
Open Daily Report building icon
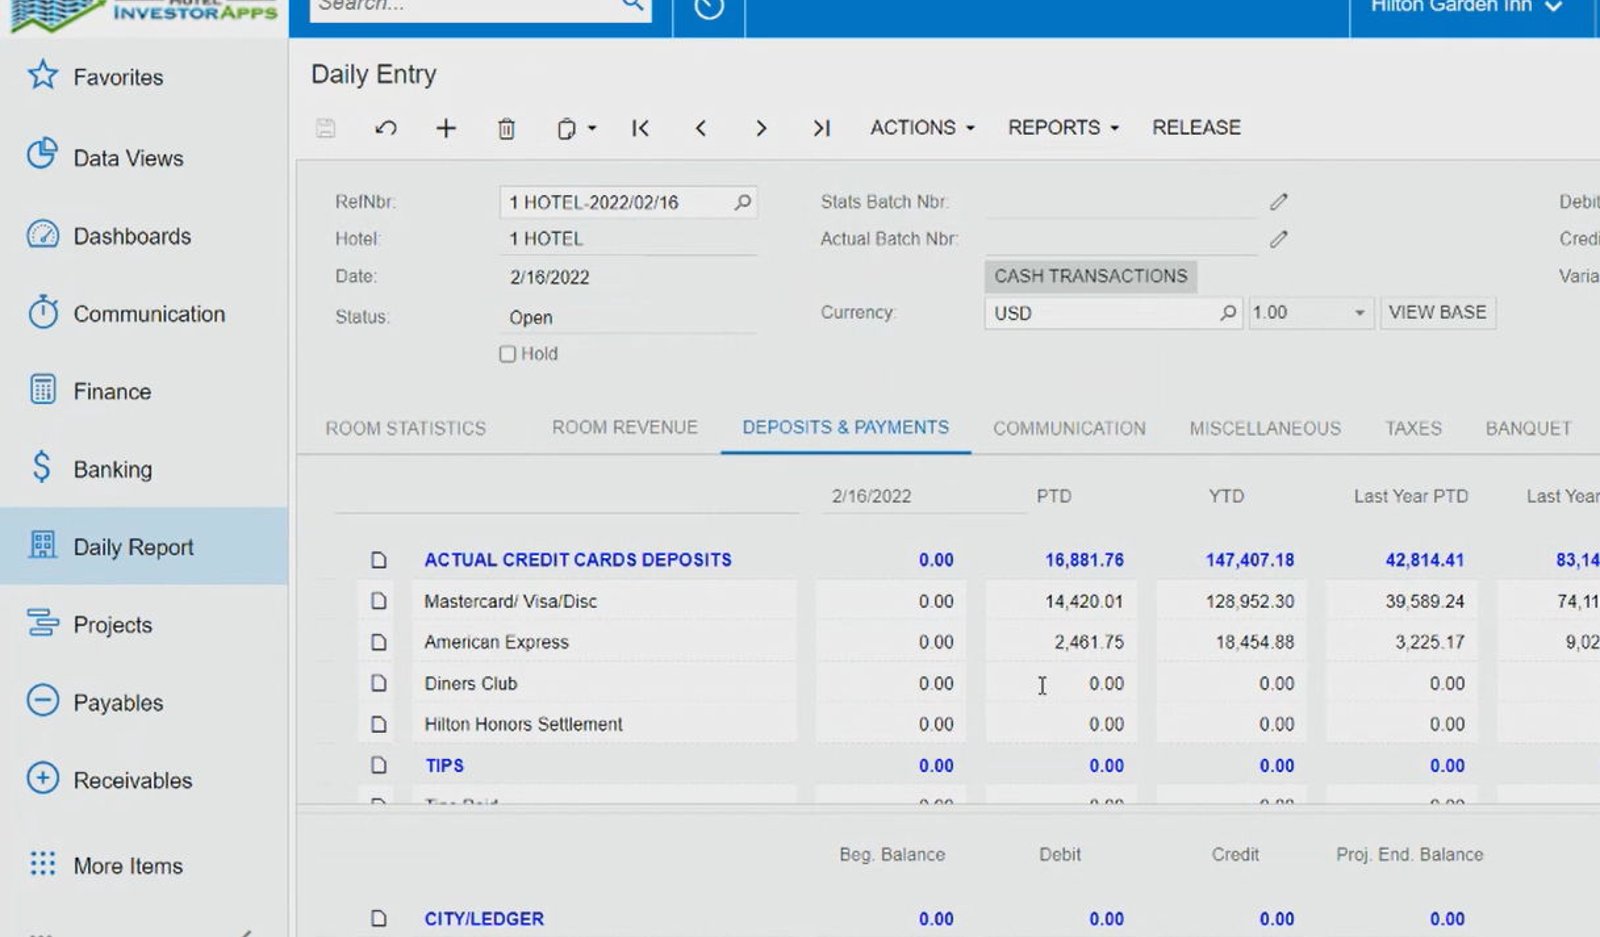click(x=42, y=545)
